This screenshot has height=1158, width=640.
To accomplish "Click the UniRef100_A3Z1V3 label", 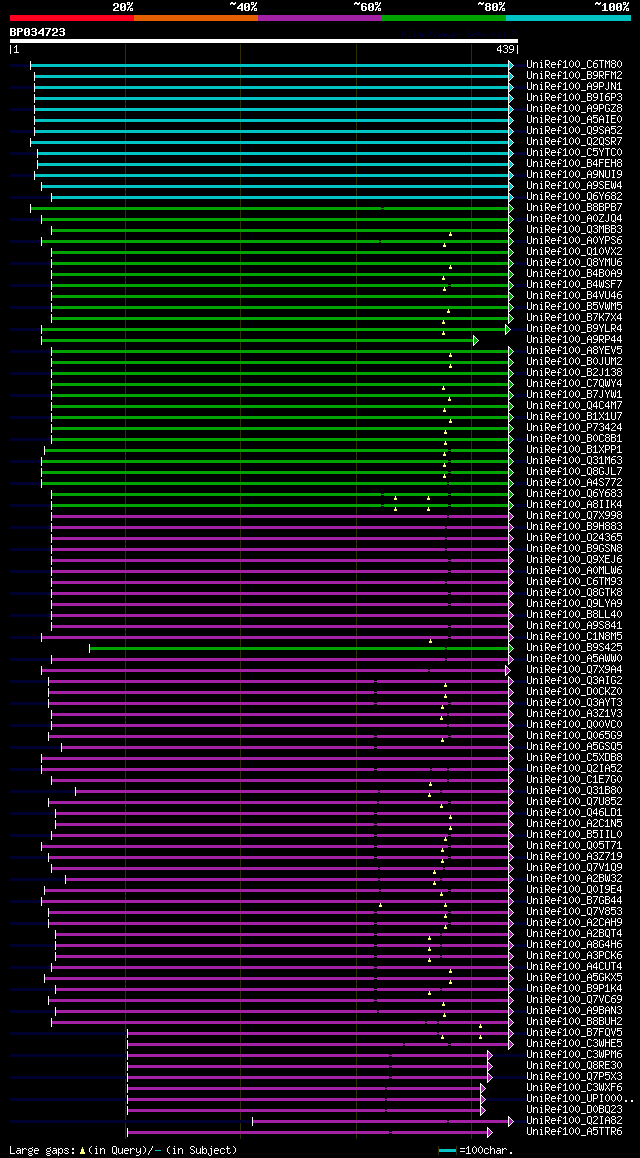I will (x=574, y=713).
